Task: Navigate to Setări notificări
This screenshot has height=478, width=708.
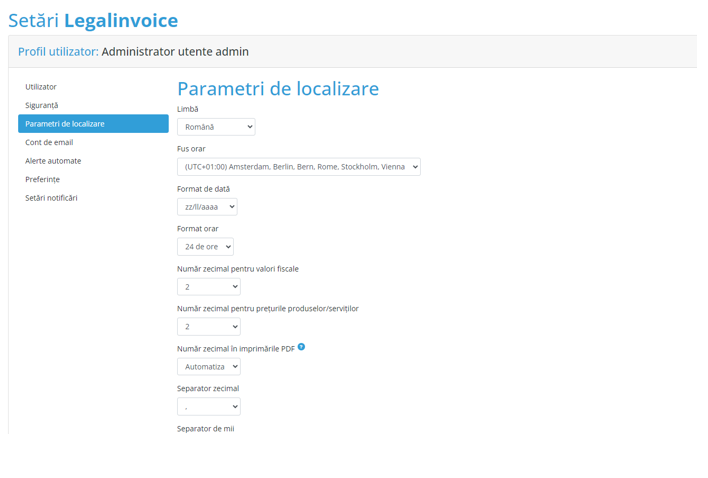Action: pyautogui.click(x=51, y=198)
